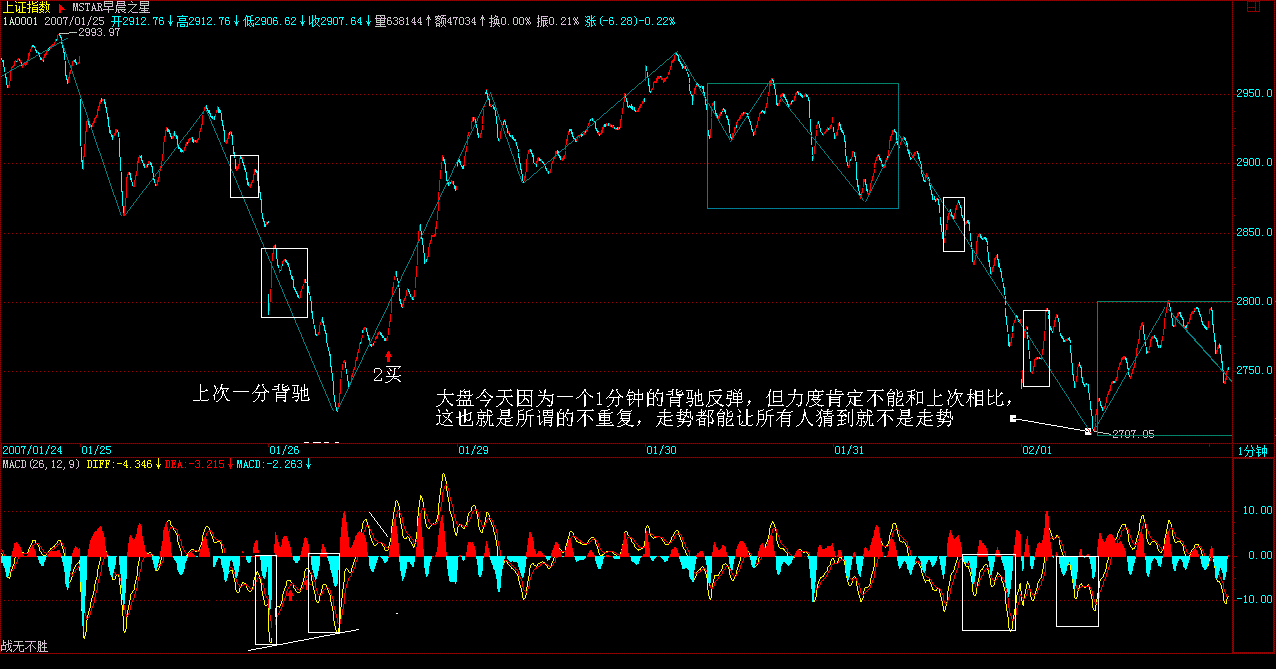1276x669 pixels.
Task: Click the red arrow beside 上证指数 title
Action: coord(62,7)
